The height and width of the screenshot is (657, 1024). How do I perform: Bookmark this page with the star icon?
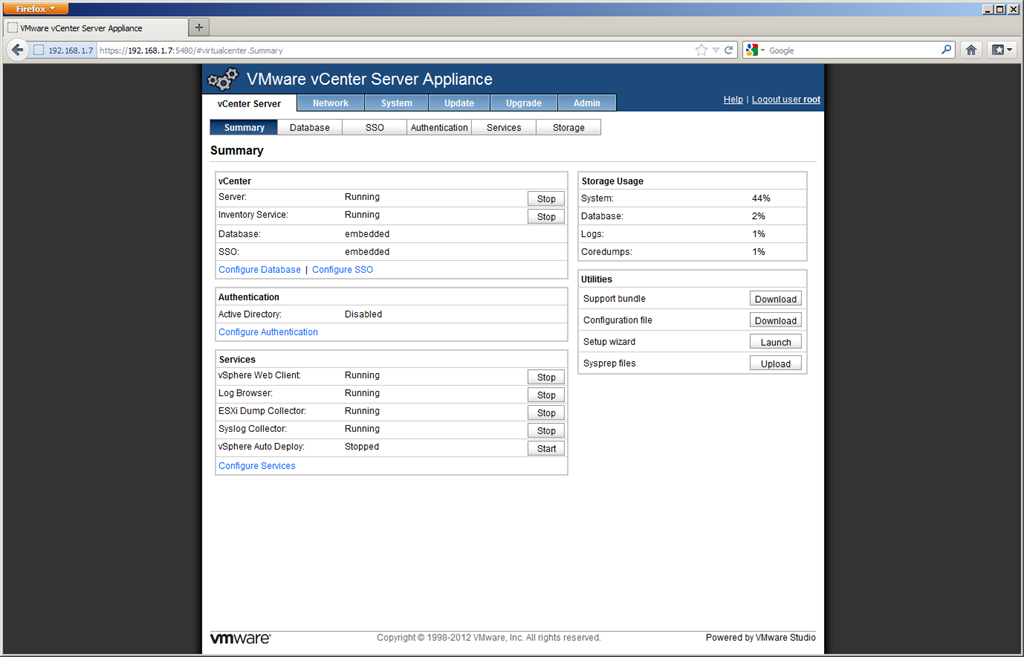pyautogui.click(x=701, y=50)
